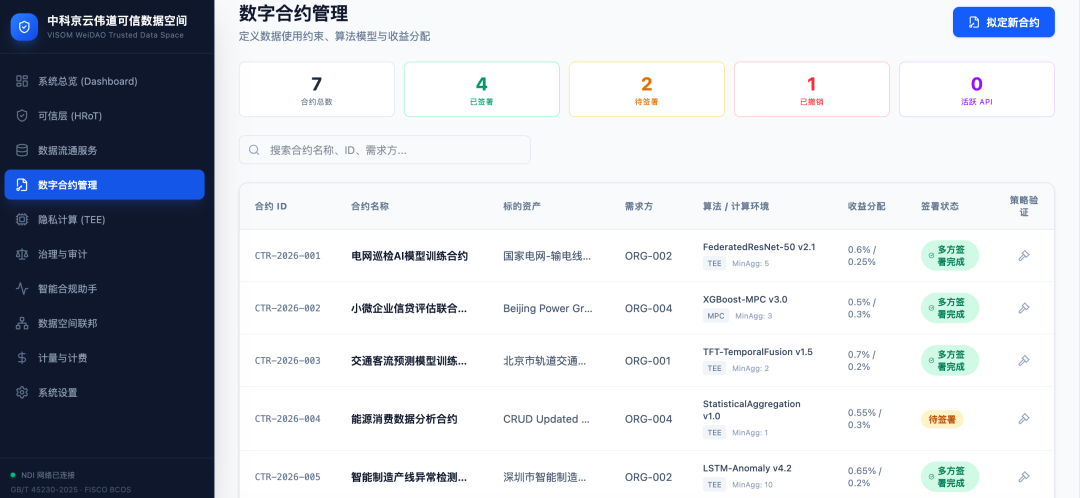Viewport: 1080px width, 498px height.
Task: Select the 已签署 summary card
Action: click(481, 90)
